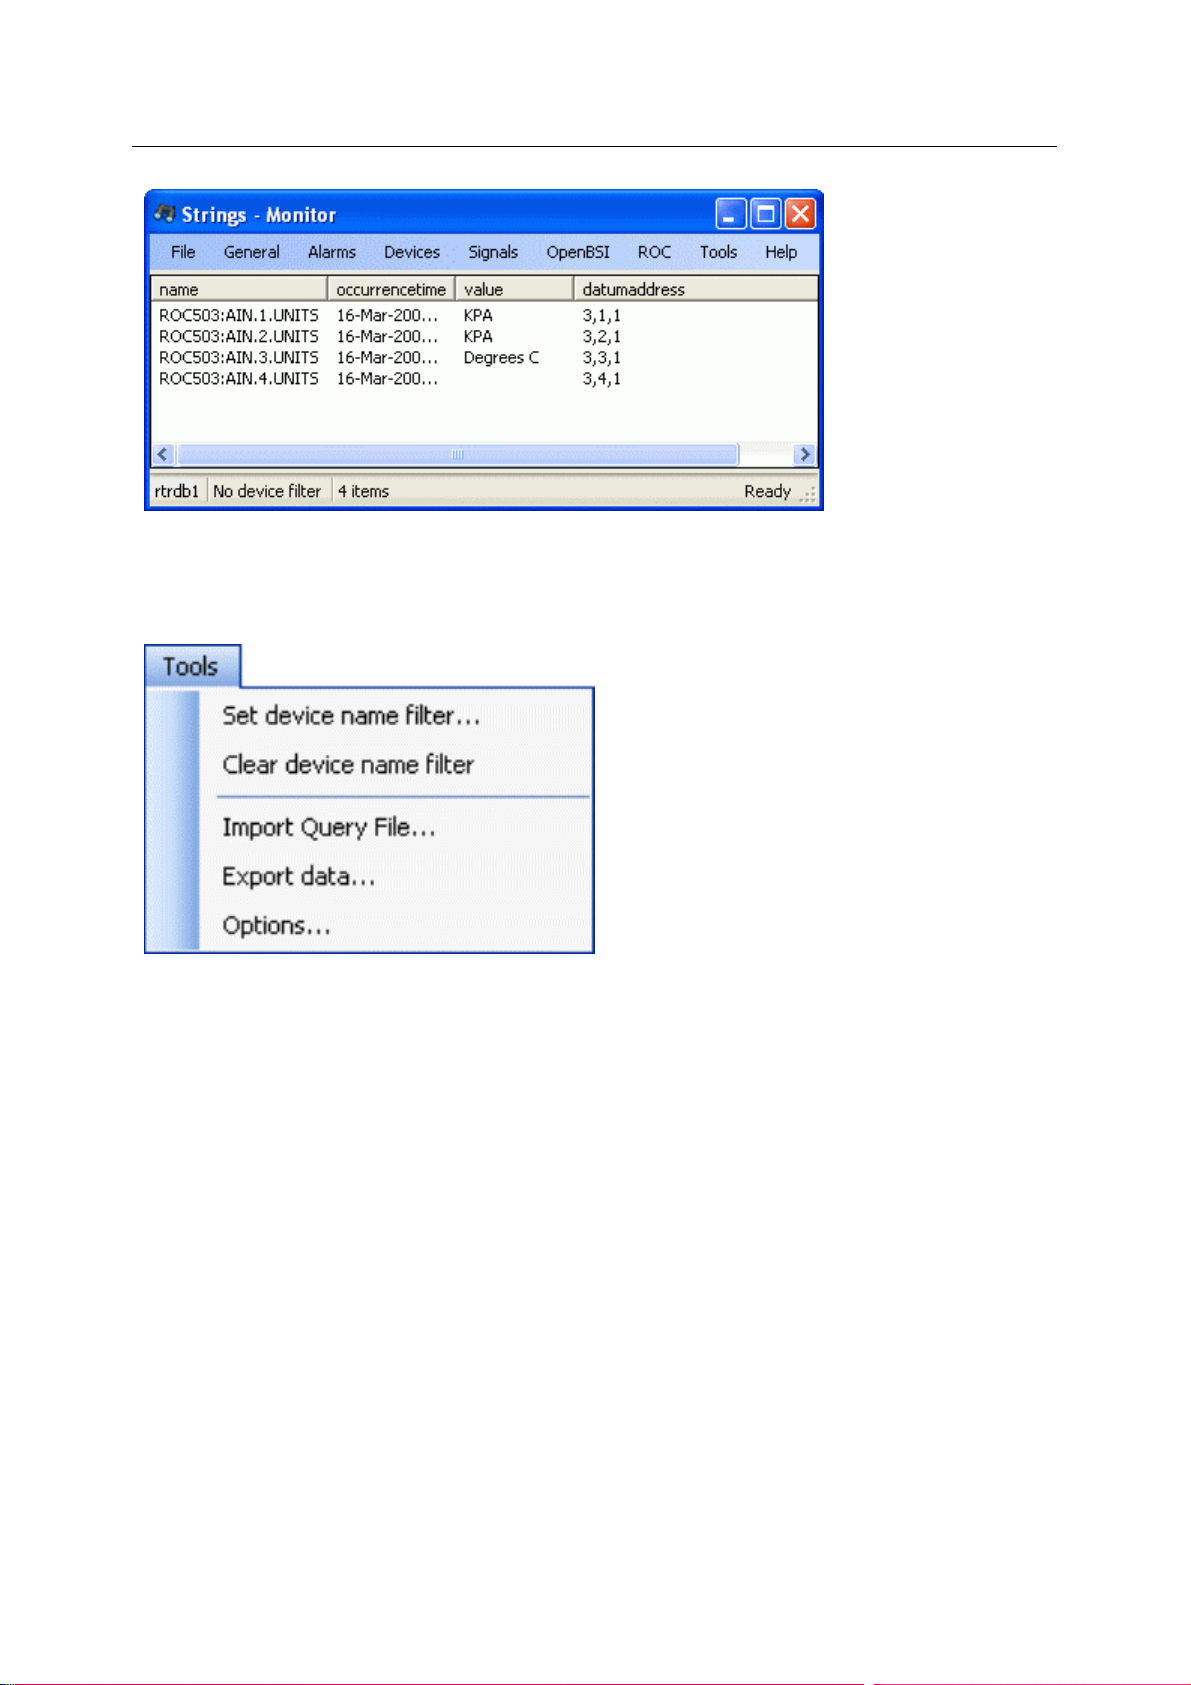The width and height of the screenshot is (1191, 1685).
Task: Sort by the name column header
Action: click(x=239, y=289)
